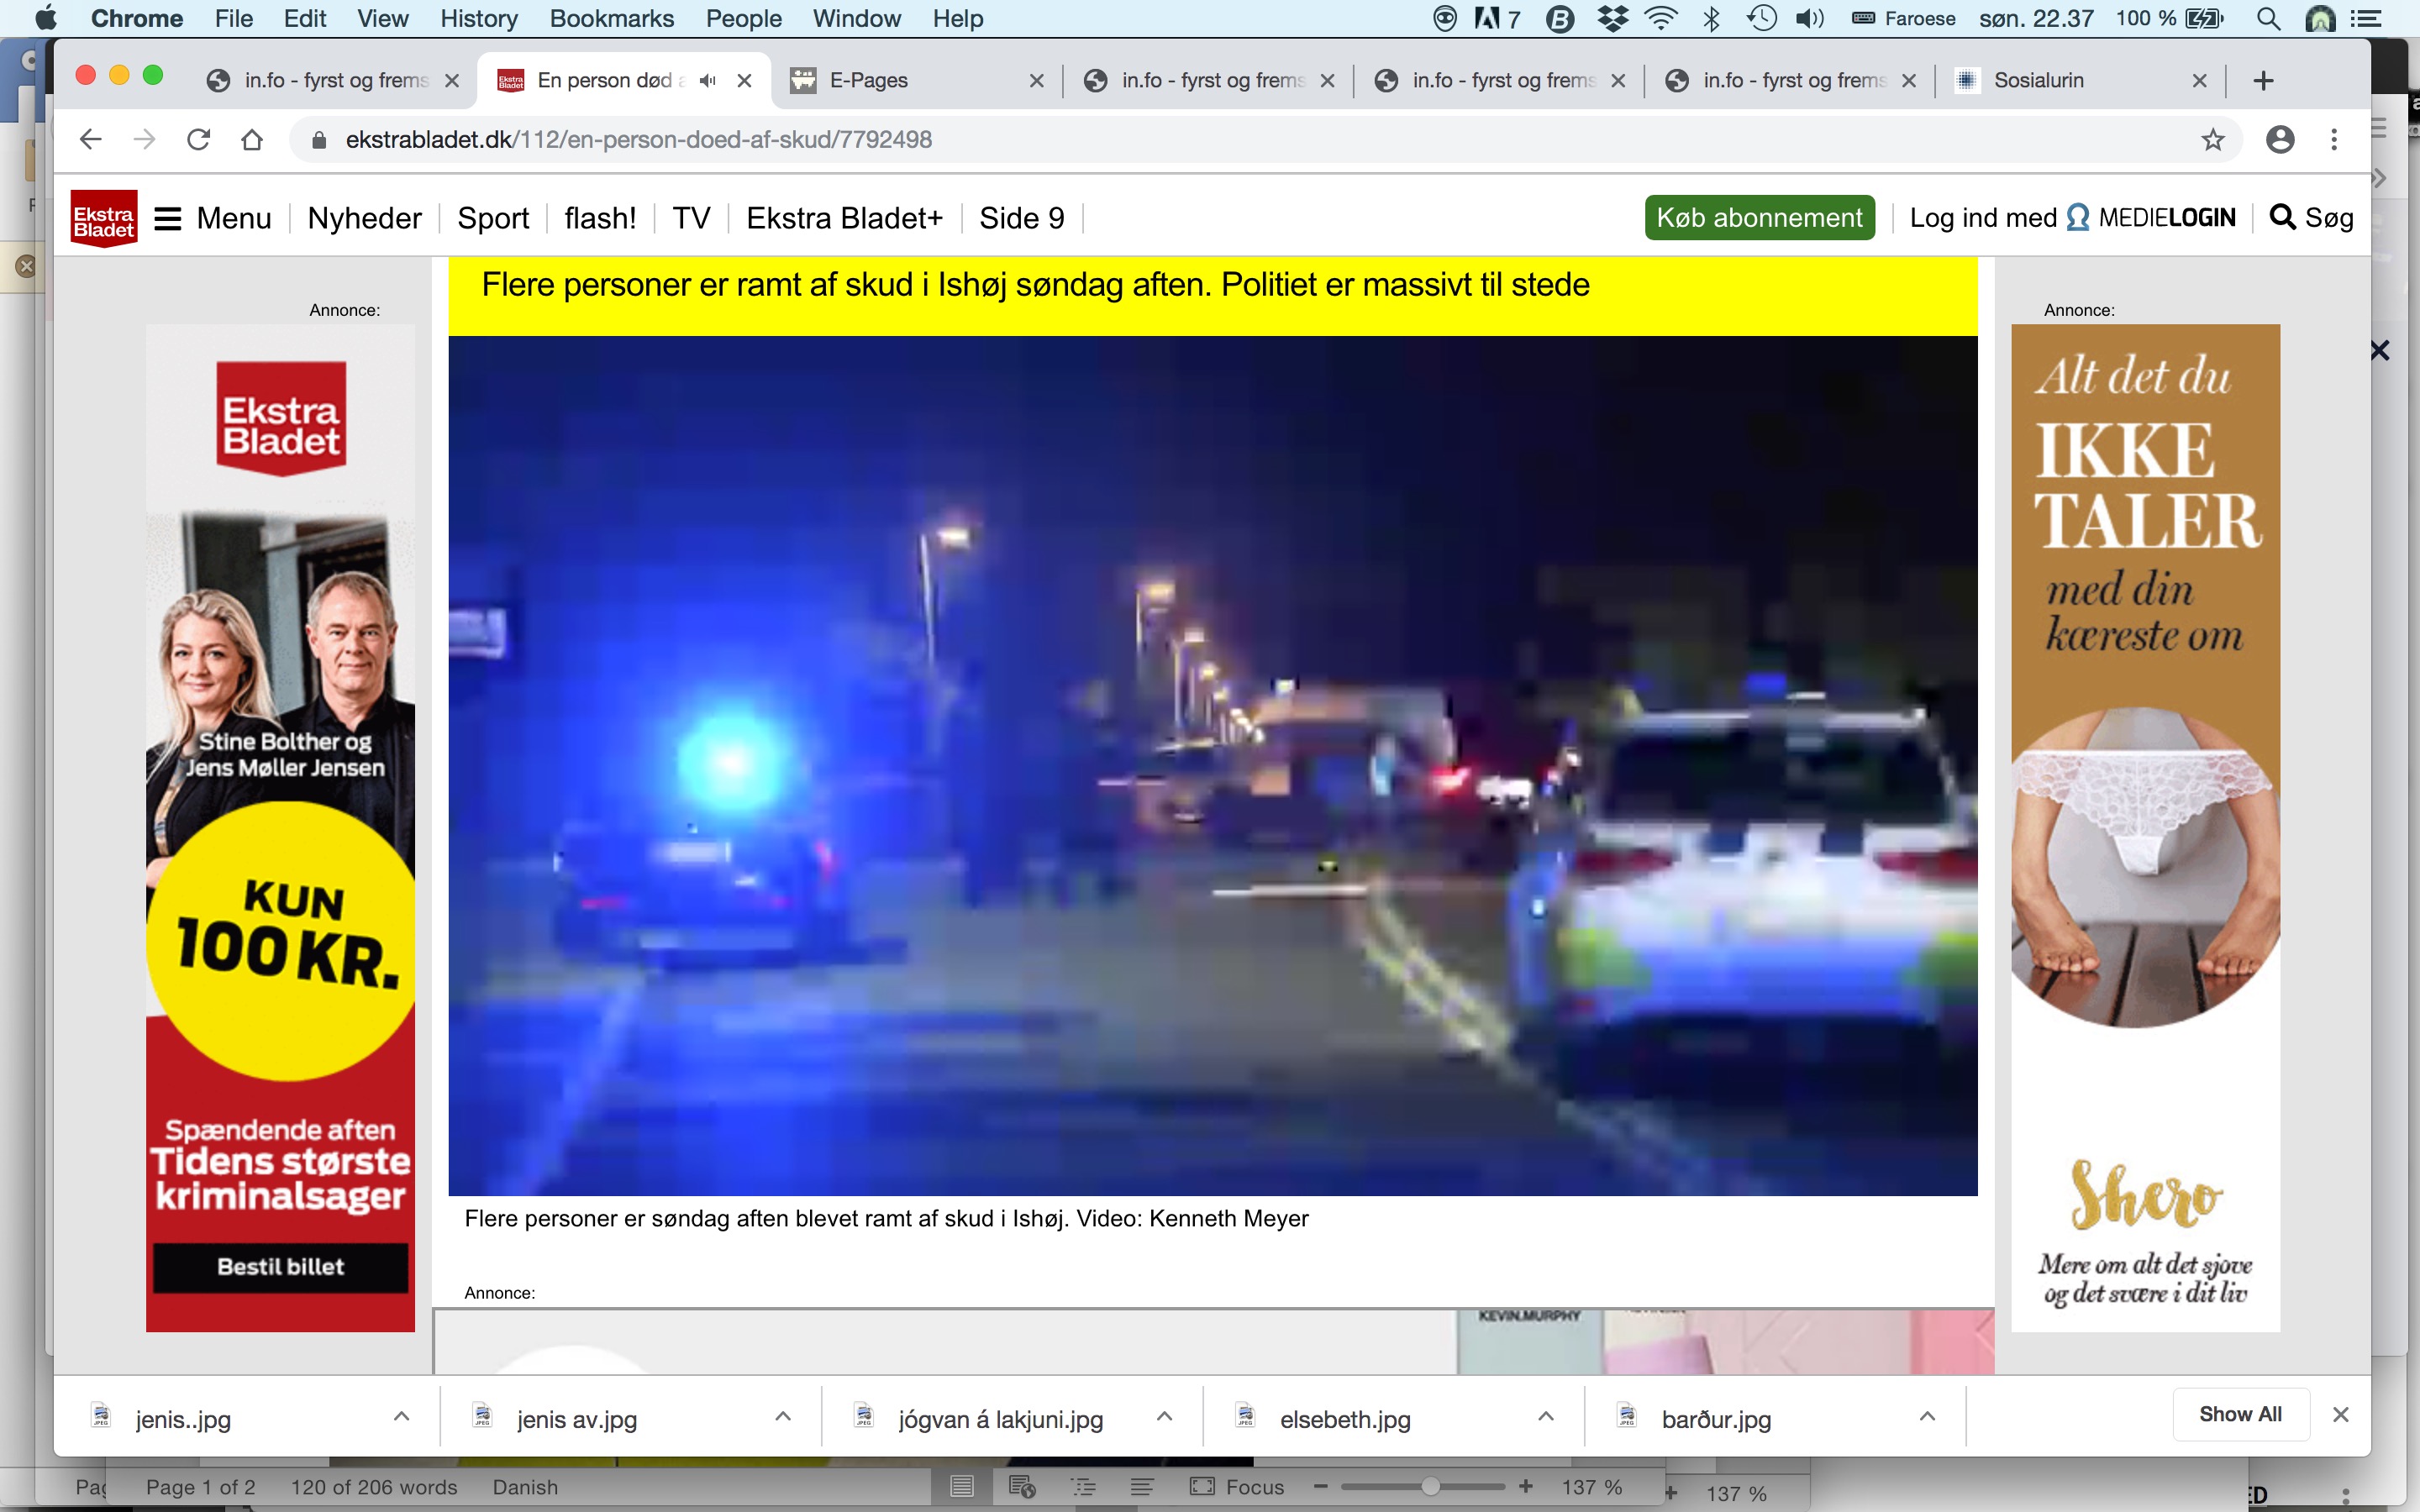Click the Søg magnifier icon
Viewport: 2420px width, 1512px height.
click(2283, 217)
